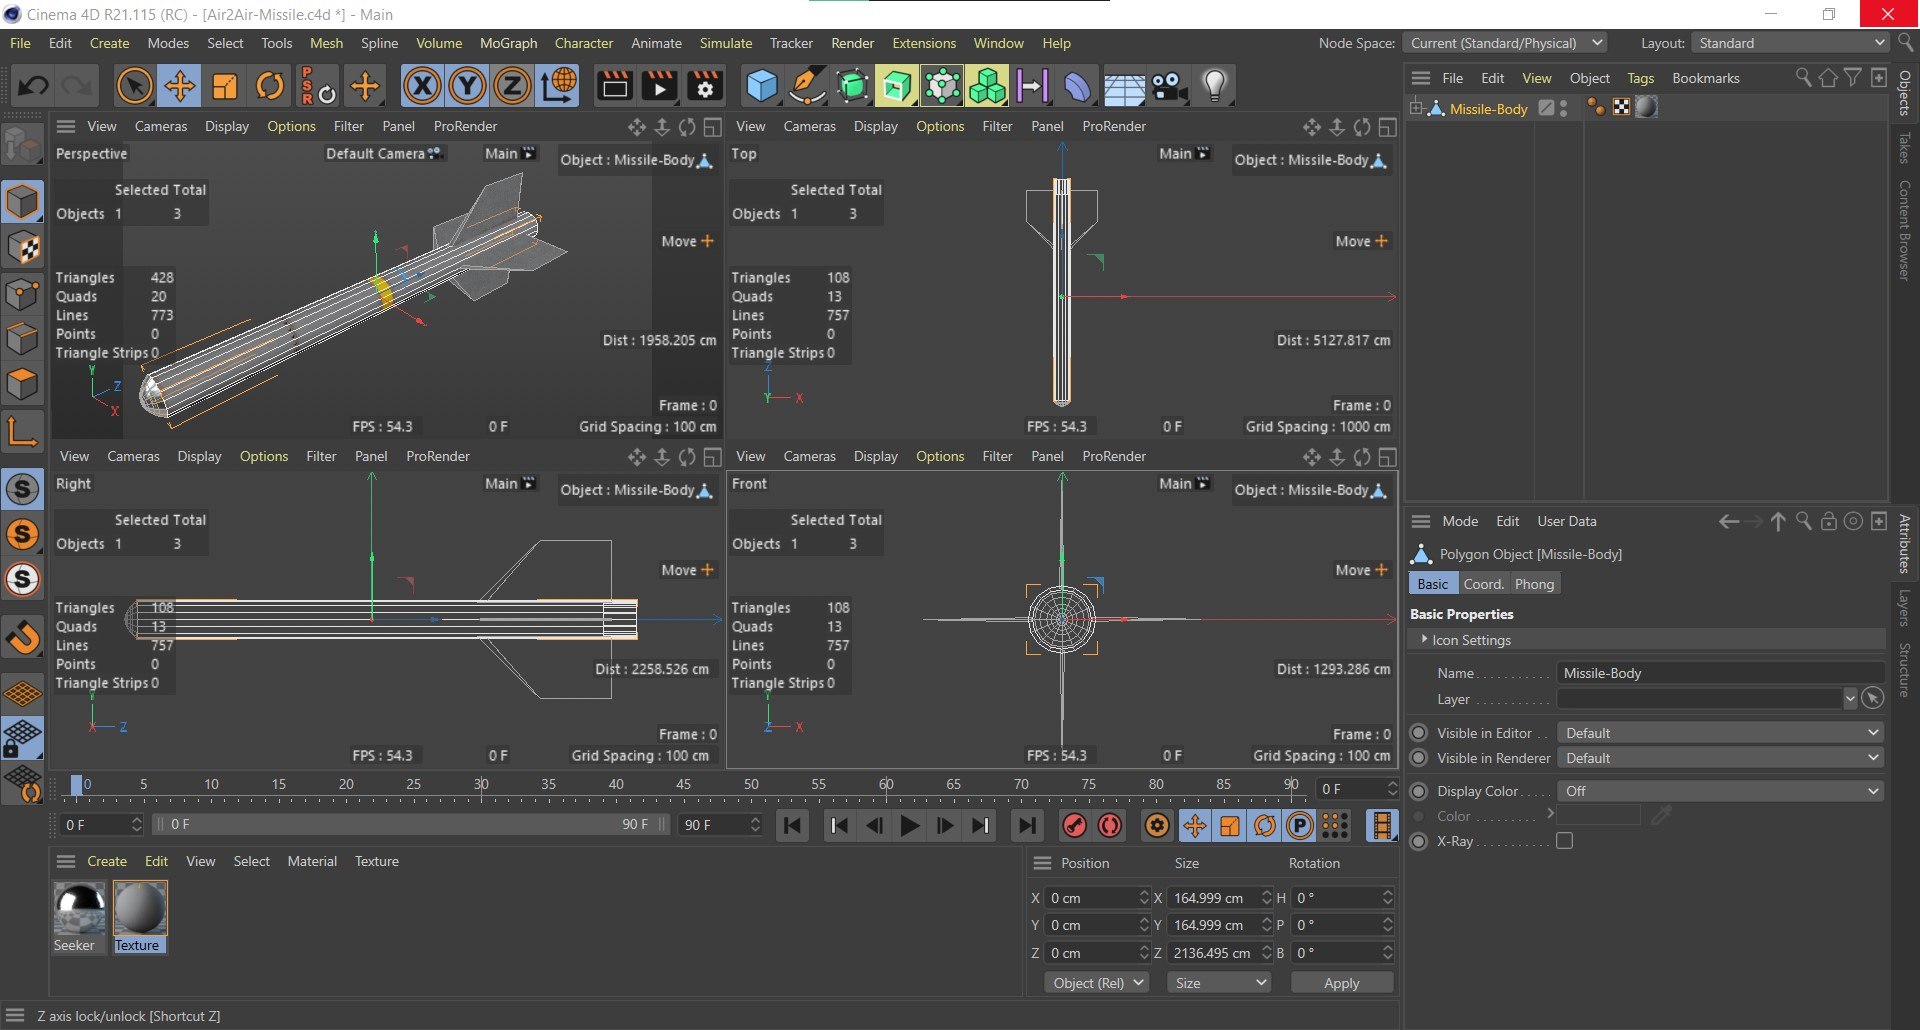Click timeline ruler at frame 45

point(683,785)
